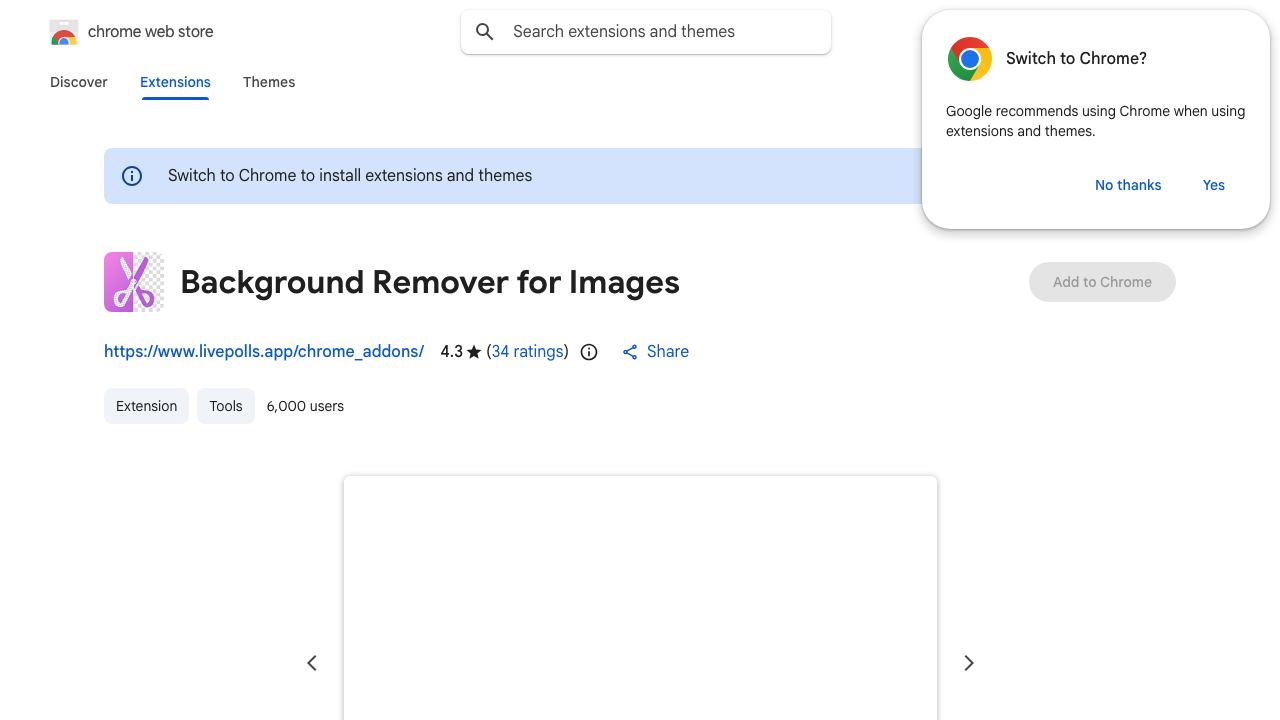The image size is (1280, 720).
Task: Click the Background Remover scissors icon
Action: click(x=134, y=282)
